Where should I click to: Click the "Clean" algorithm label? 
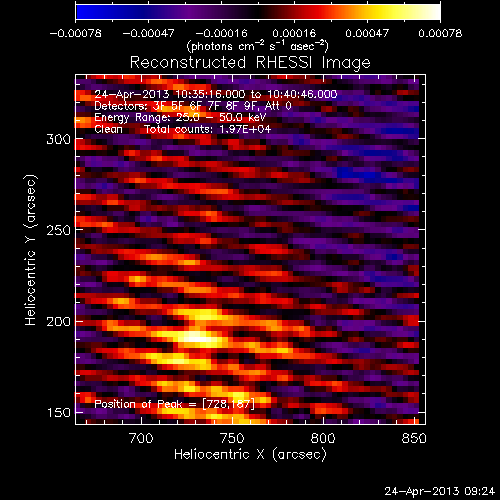[x=108, y=129]
